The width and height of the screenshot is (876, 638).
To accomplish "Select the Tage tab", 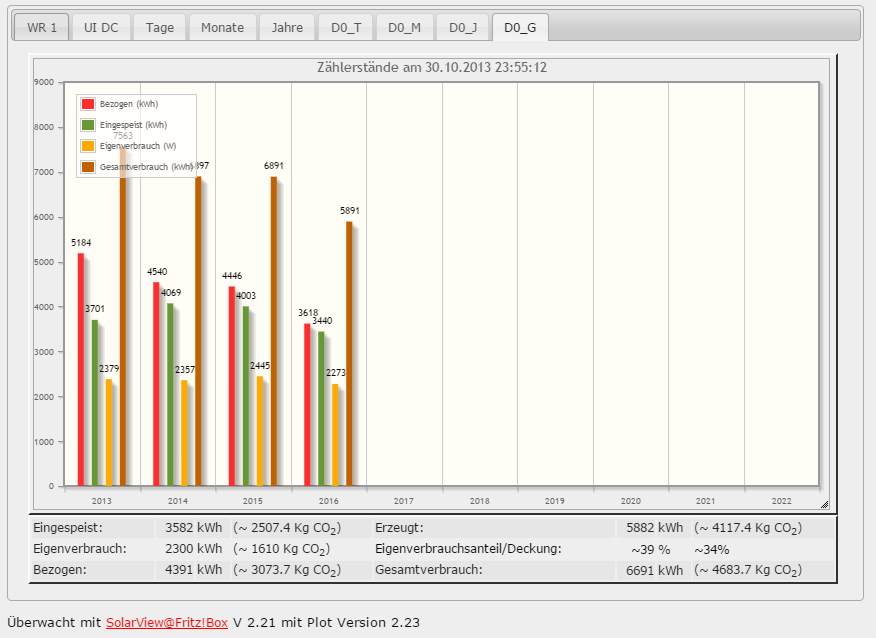I will (159, 27).
